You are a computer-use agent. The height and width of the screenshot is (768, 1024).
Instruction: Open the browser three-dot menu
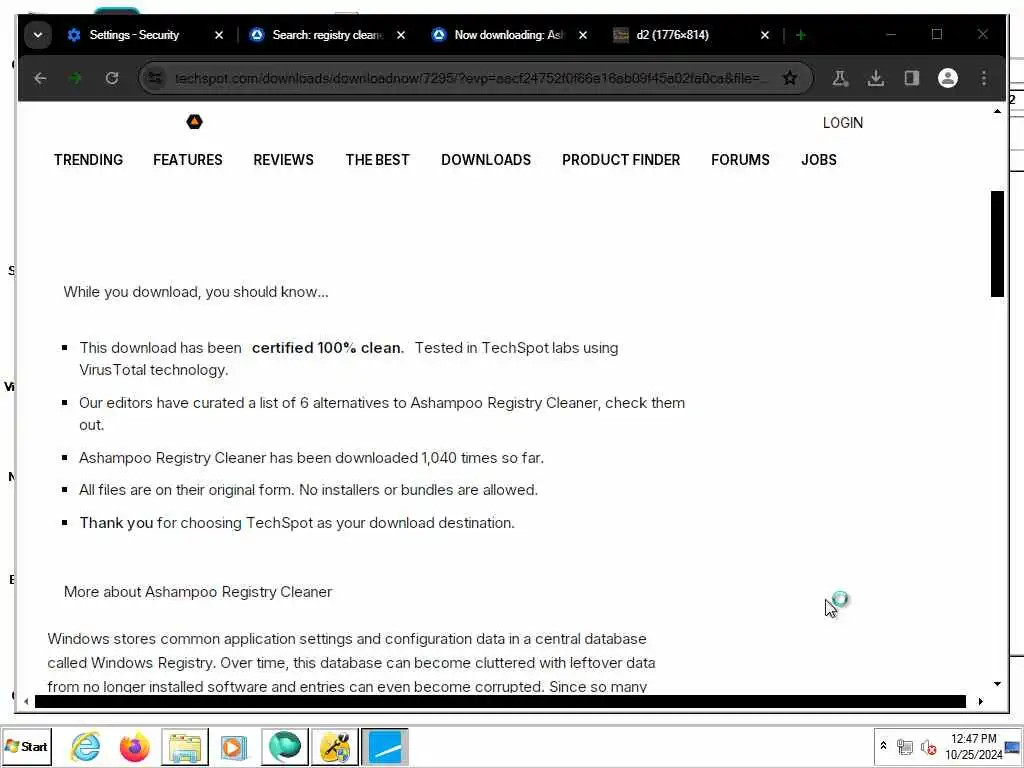(x=984, y=78)
